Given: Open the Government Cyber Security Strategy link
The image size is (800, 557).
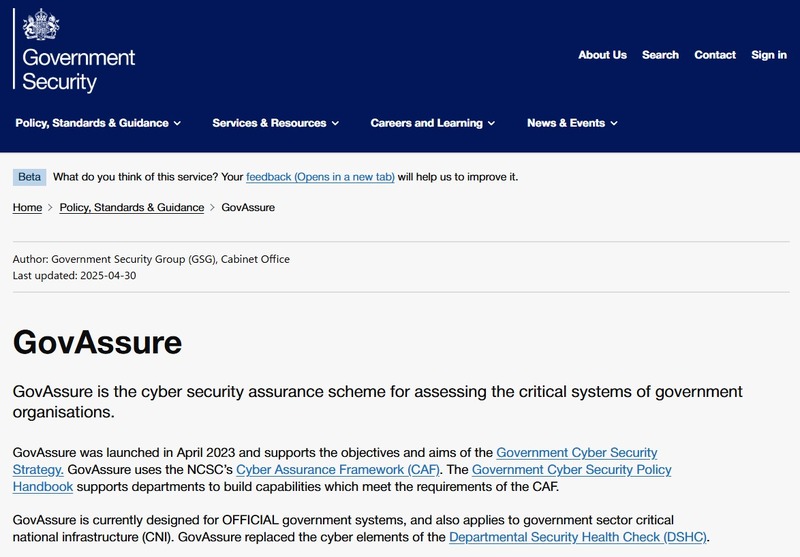Looking at the screenshot, I should [x=576, y=453].
